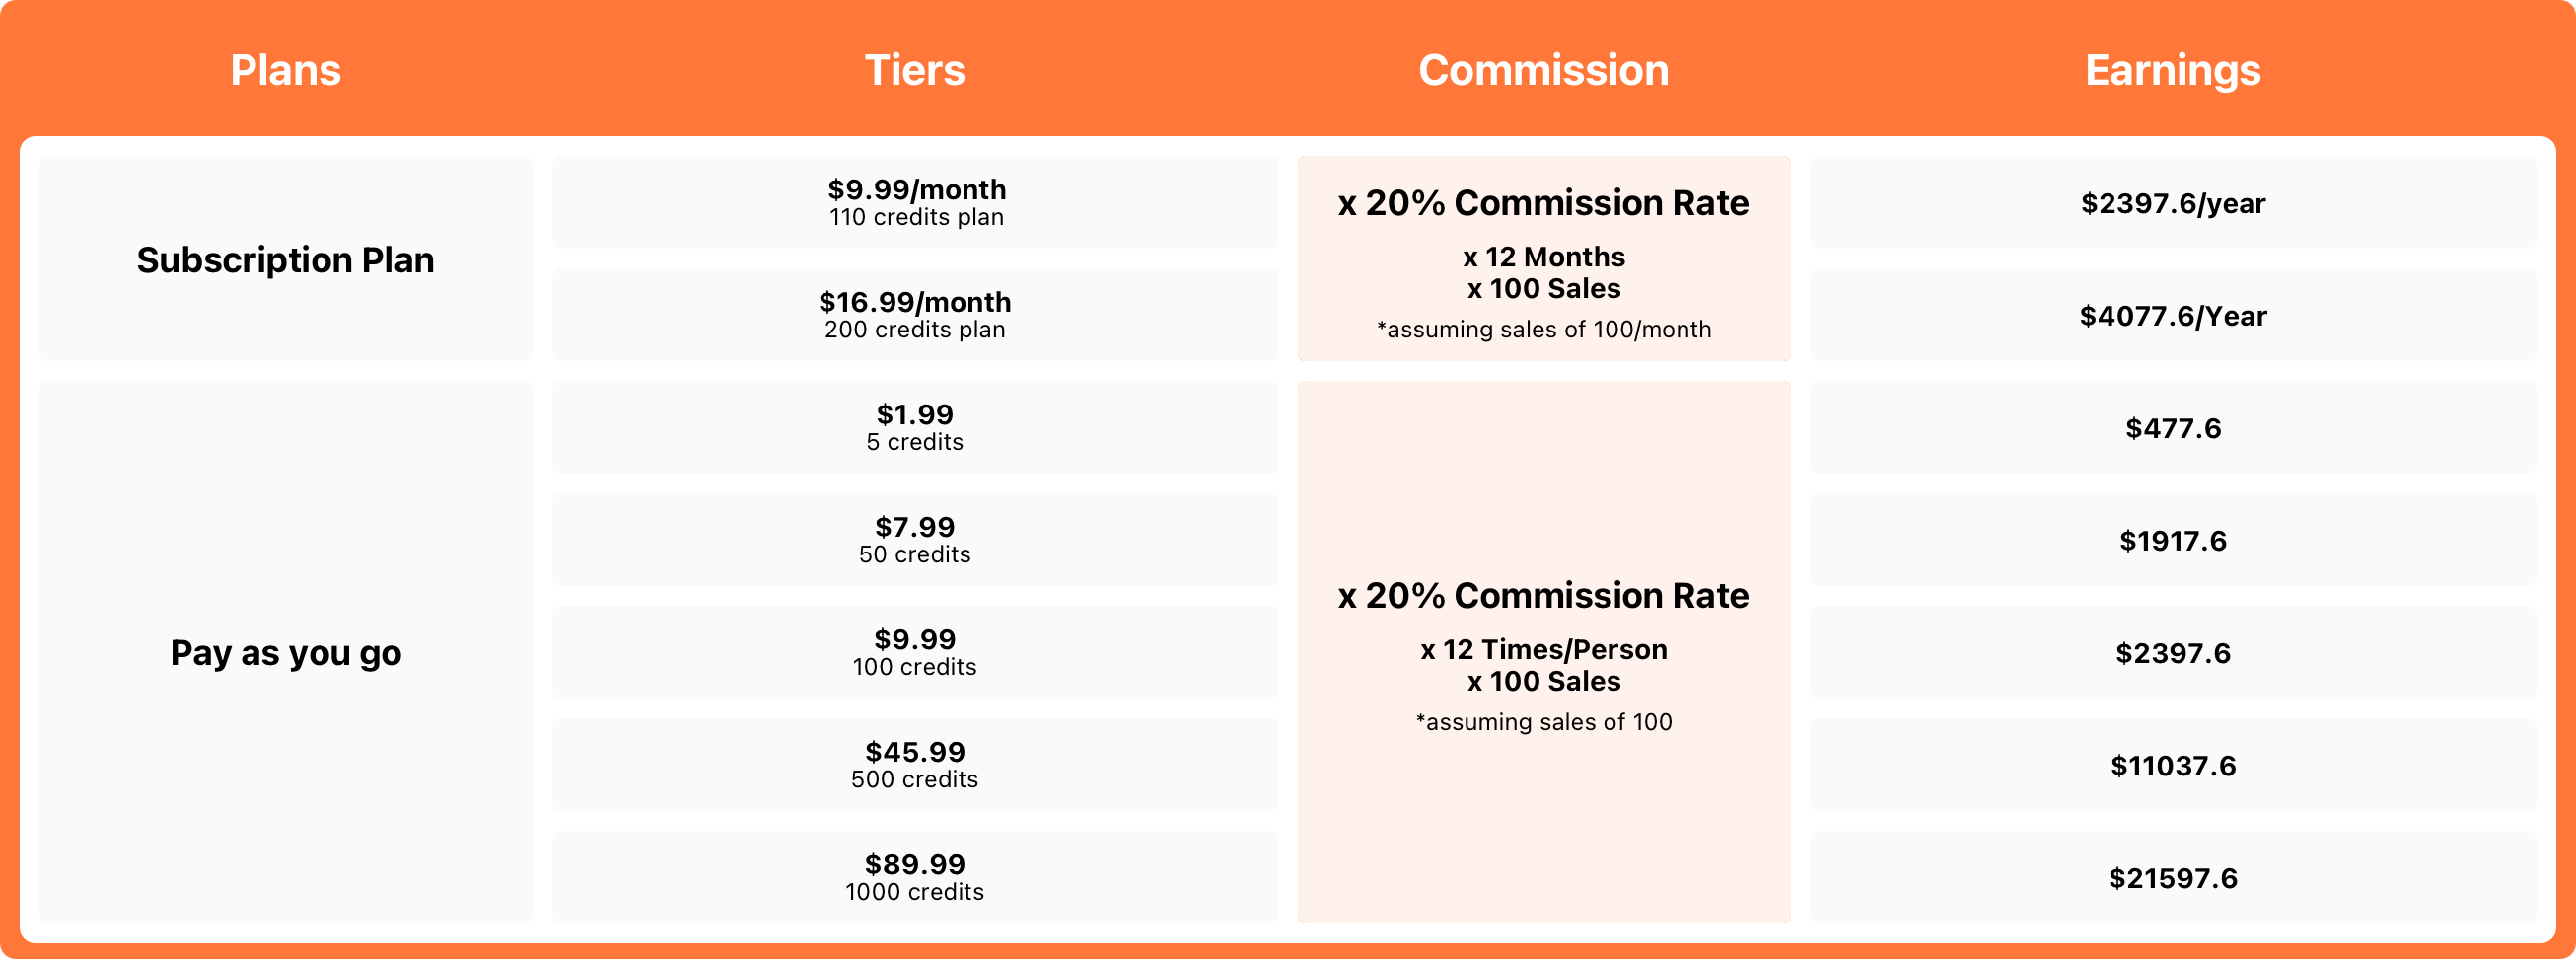Image resolution: width=2576 pixels, height=959 pixels.
Task: Choose the $7.99 50 credits tier
Action: tap(914, 539)
